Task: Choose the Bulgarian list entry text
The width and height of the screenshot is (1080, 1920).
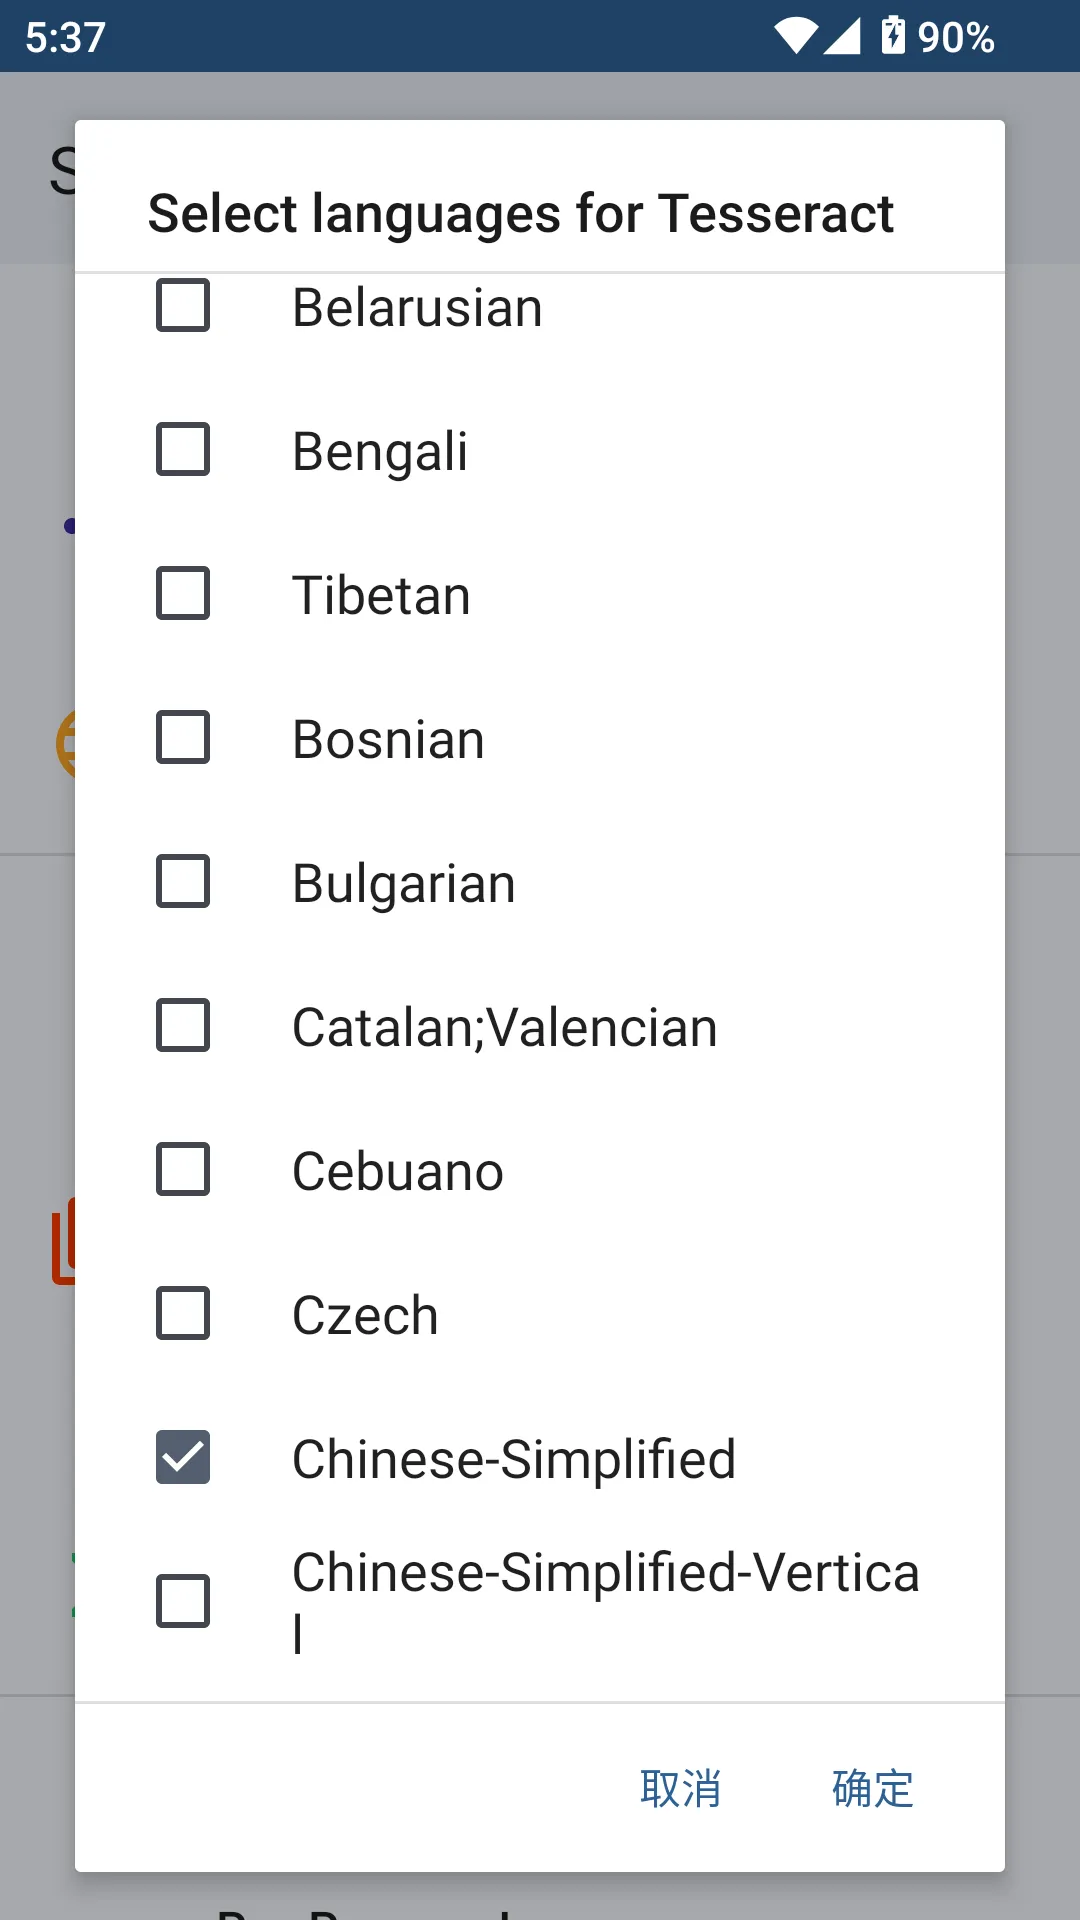Action: click(404, 884)
